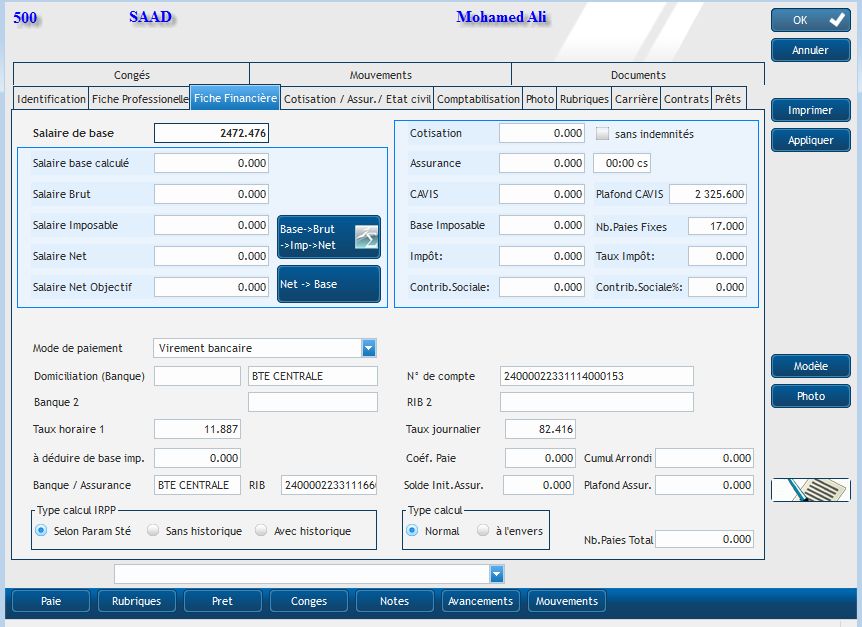Click the Salaire de base input field
Viewport: 862px width, 627px height.
(211, 133)
